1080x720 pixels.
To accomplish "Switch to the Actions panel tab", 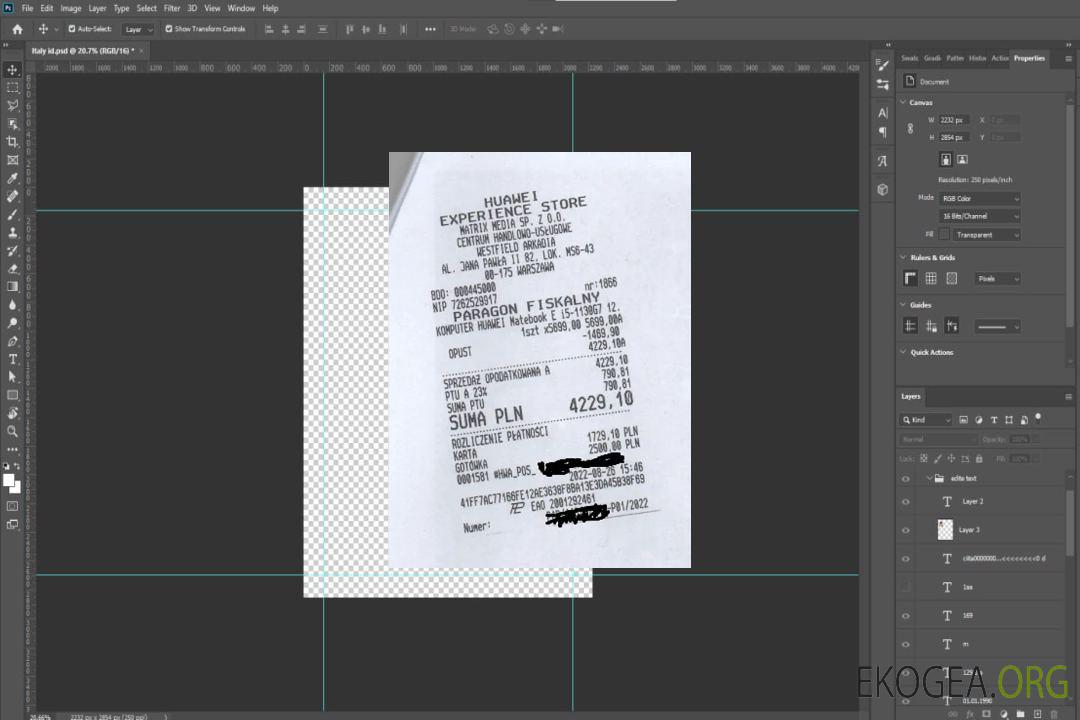I will pos(999,58).
